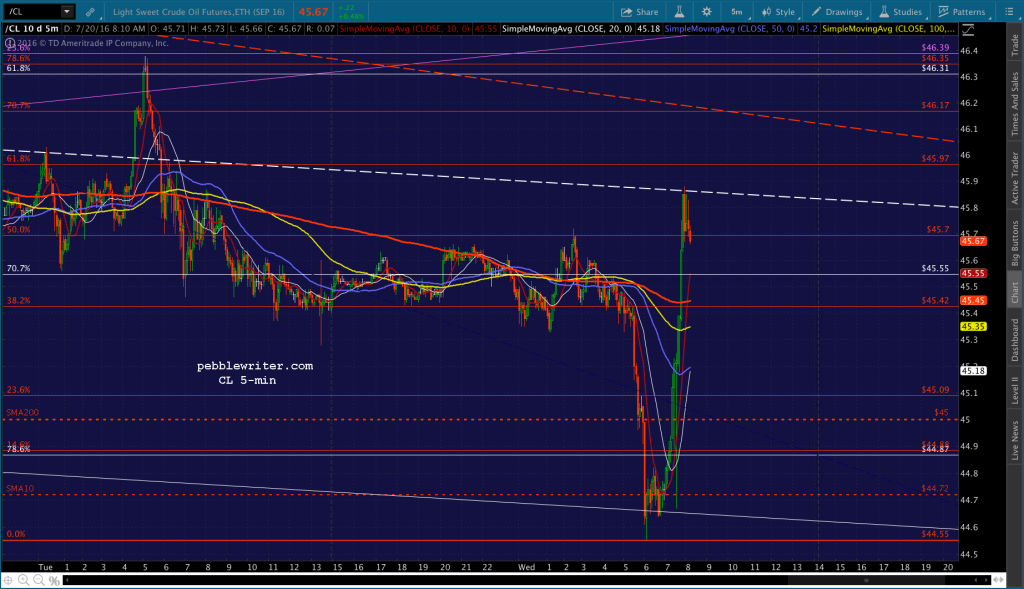Click the SMA10 label on left

pos(20,488)
